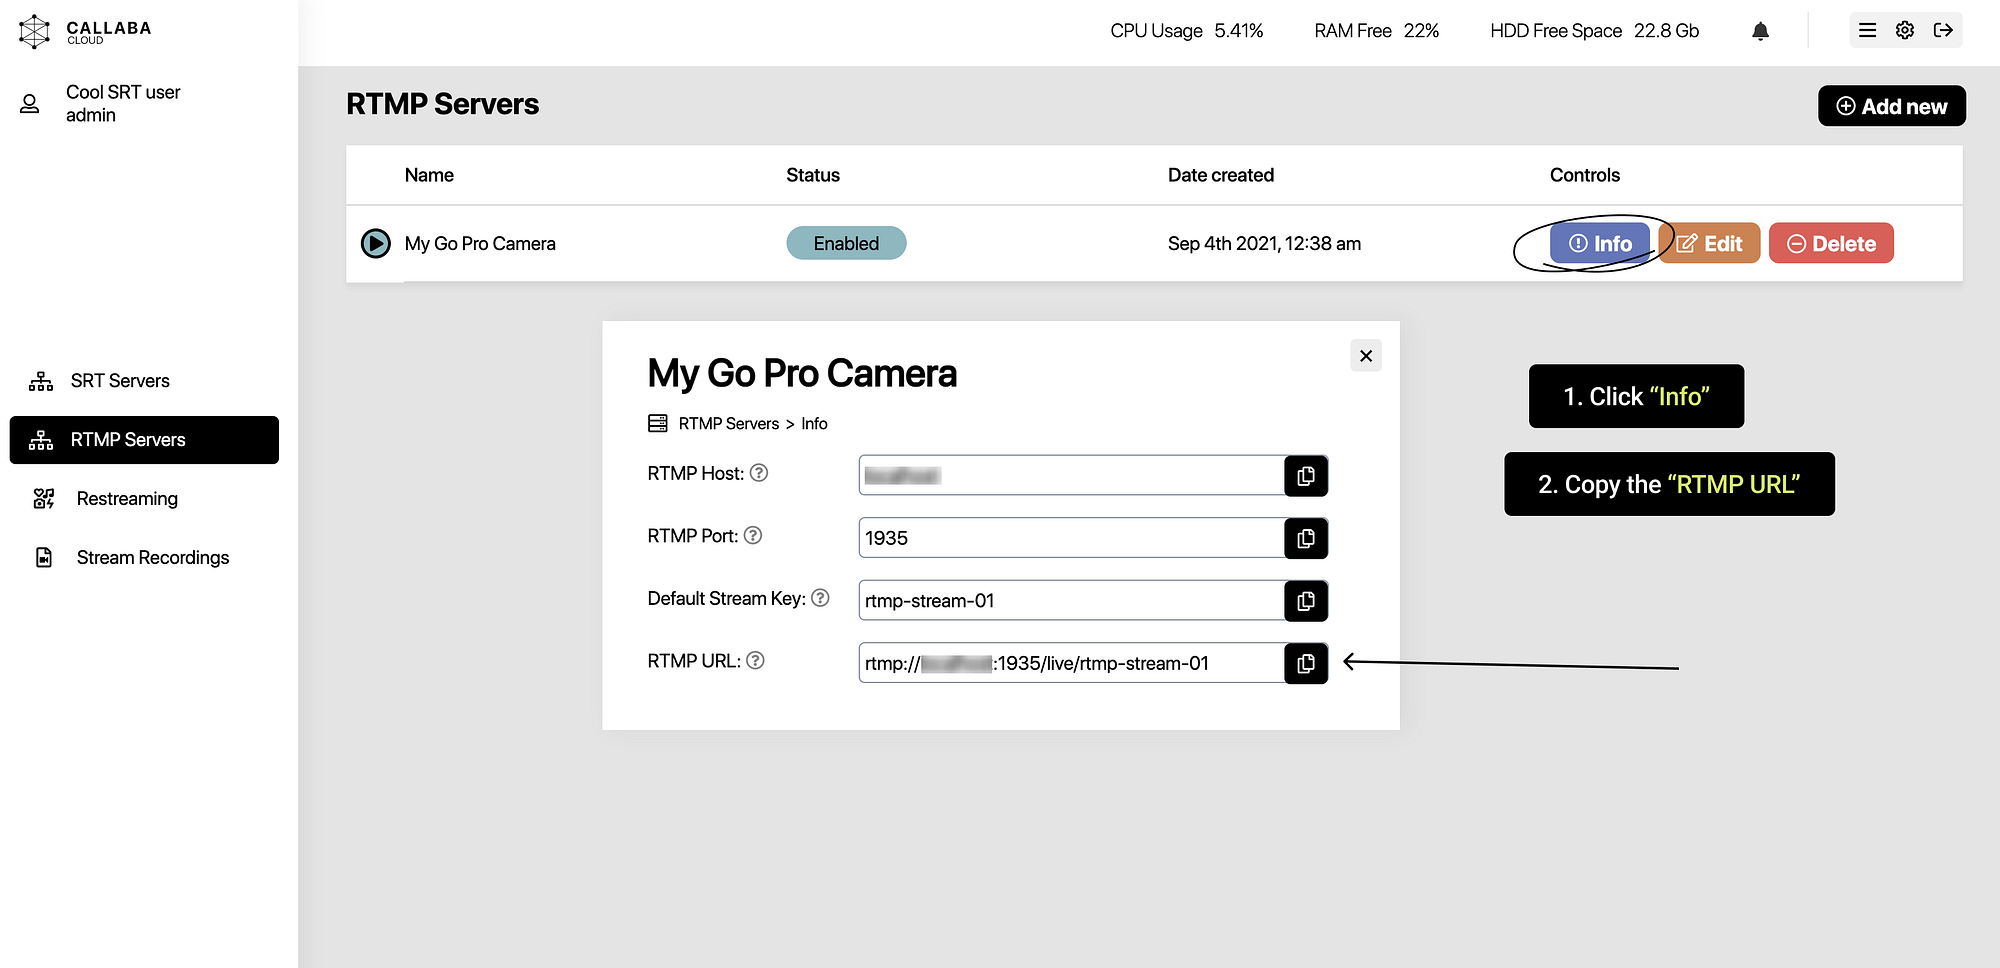Click the CPU Usage 5.41% indicator

click(1187, 31)
